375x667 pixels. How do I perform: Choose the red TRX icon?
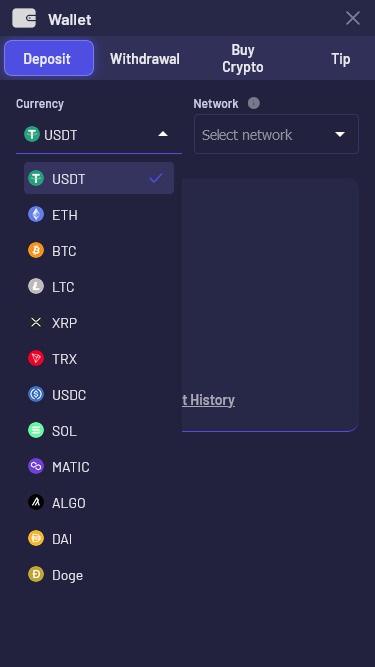click(x=36, y=358)
